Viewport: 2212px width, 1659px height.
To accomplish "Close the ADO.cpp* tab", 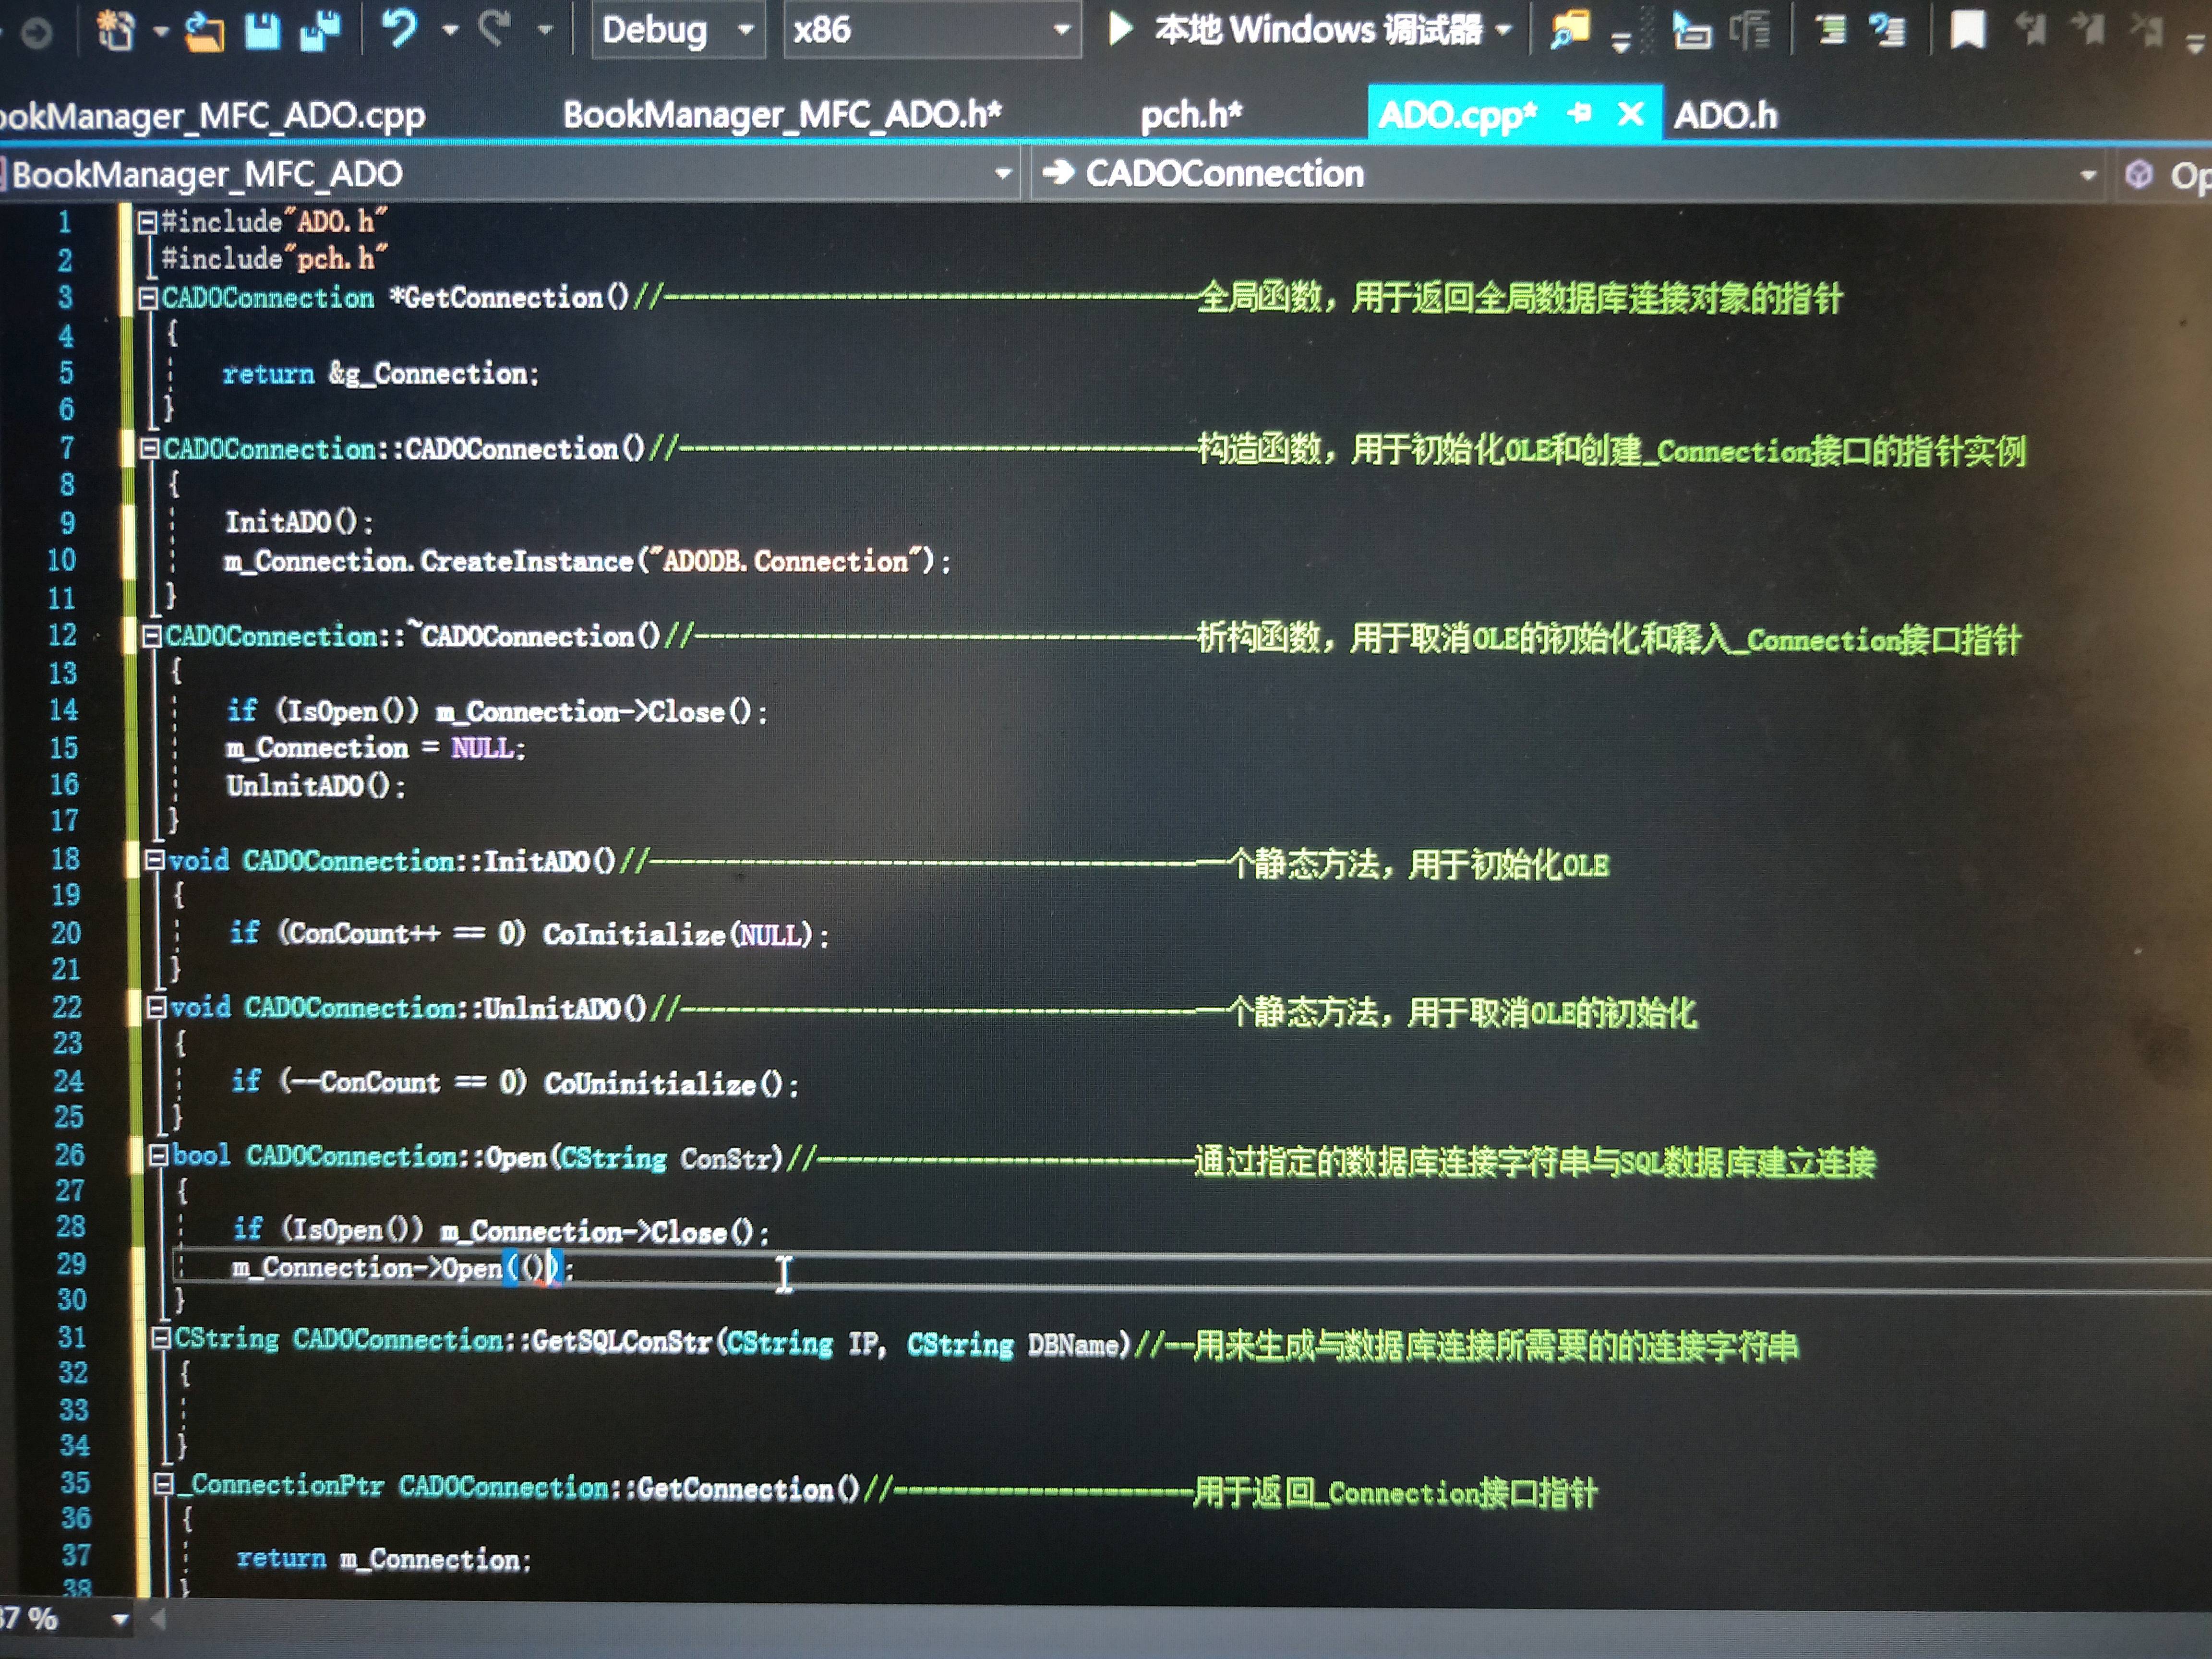I will pyautogui.click(x=1630, y=113).
